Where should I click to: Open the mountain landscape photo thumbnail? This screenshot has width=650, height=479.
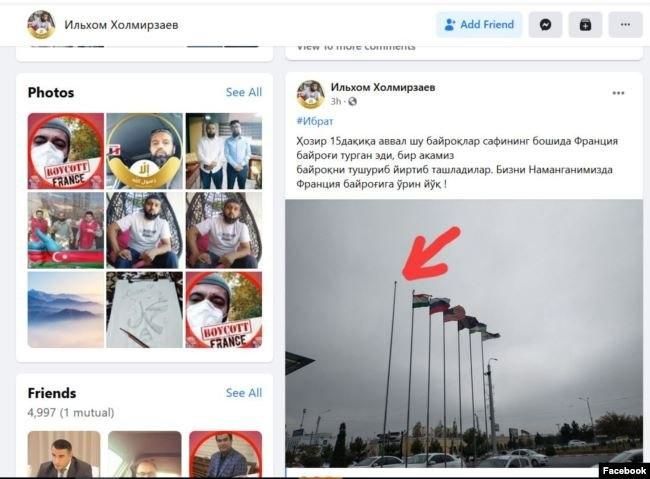[66, 310]
